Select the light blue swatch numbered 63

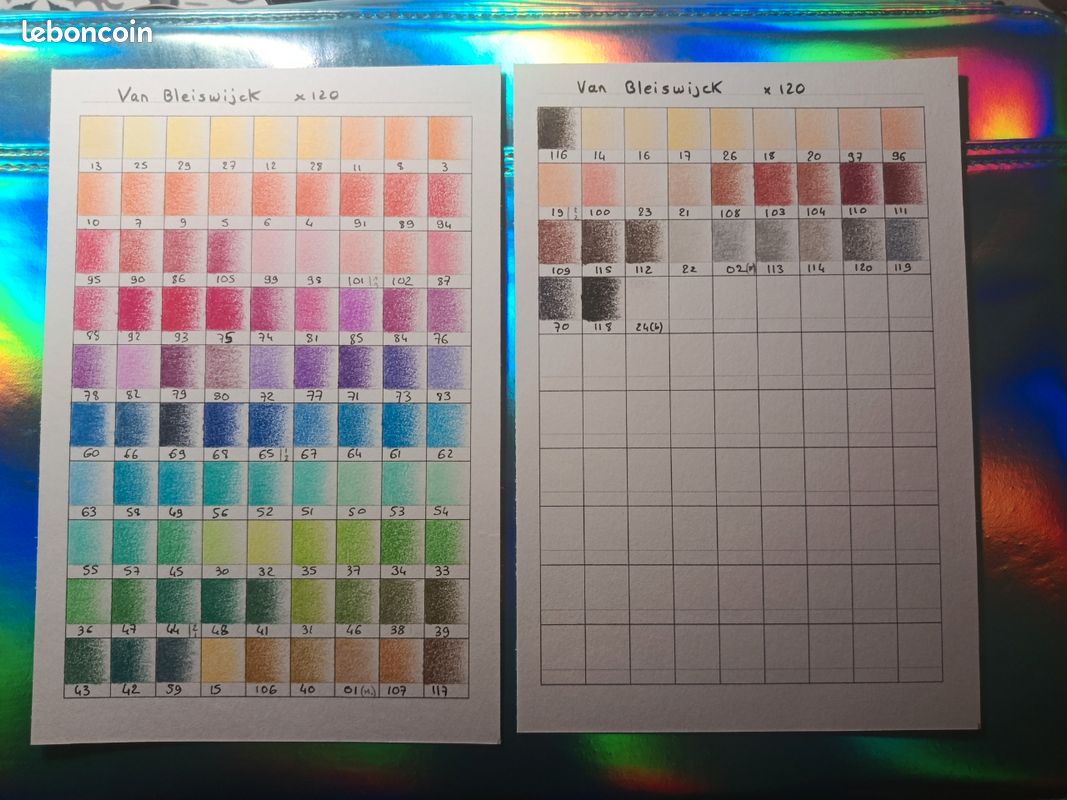pyautogui.click(x=90, y=484)
